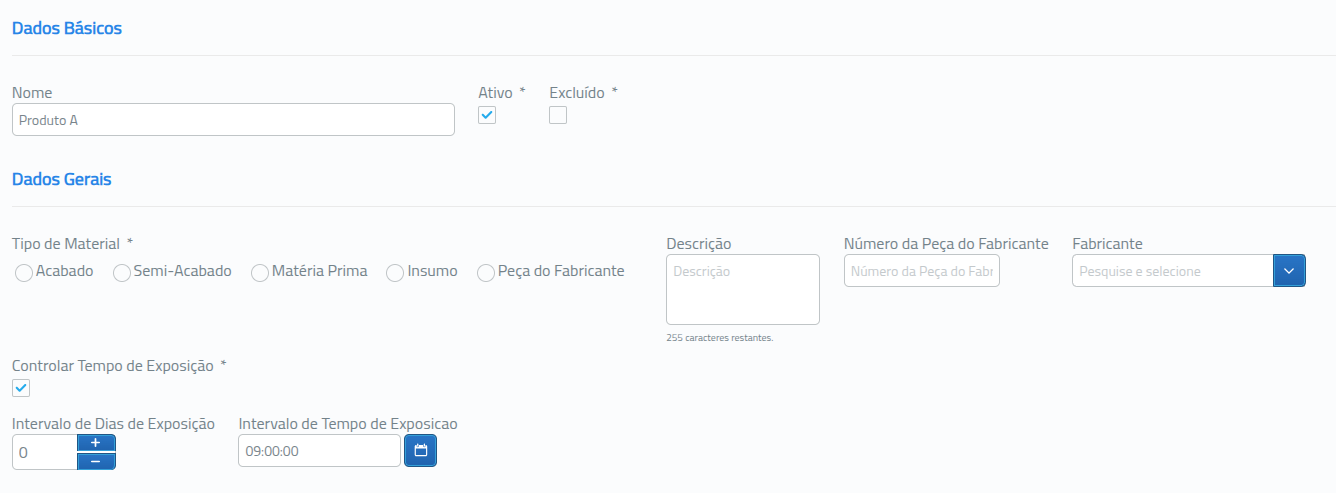Image resolution: width=1336 pixels, height=493 pixels.
Task: Decrease exposure days with minus button
Action: (96, 461)
